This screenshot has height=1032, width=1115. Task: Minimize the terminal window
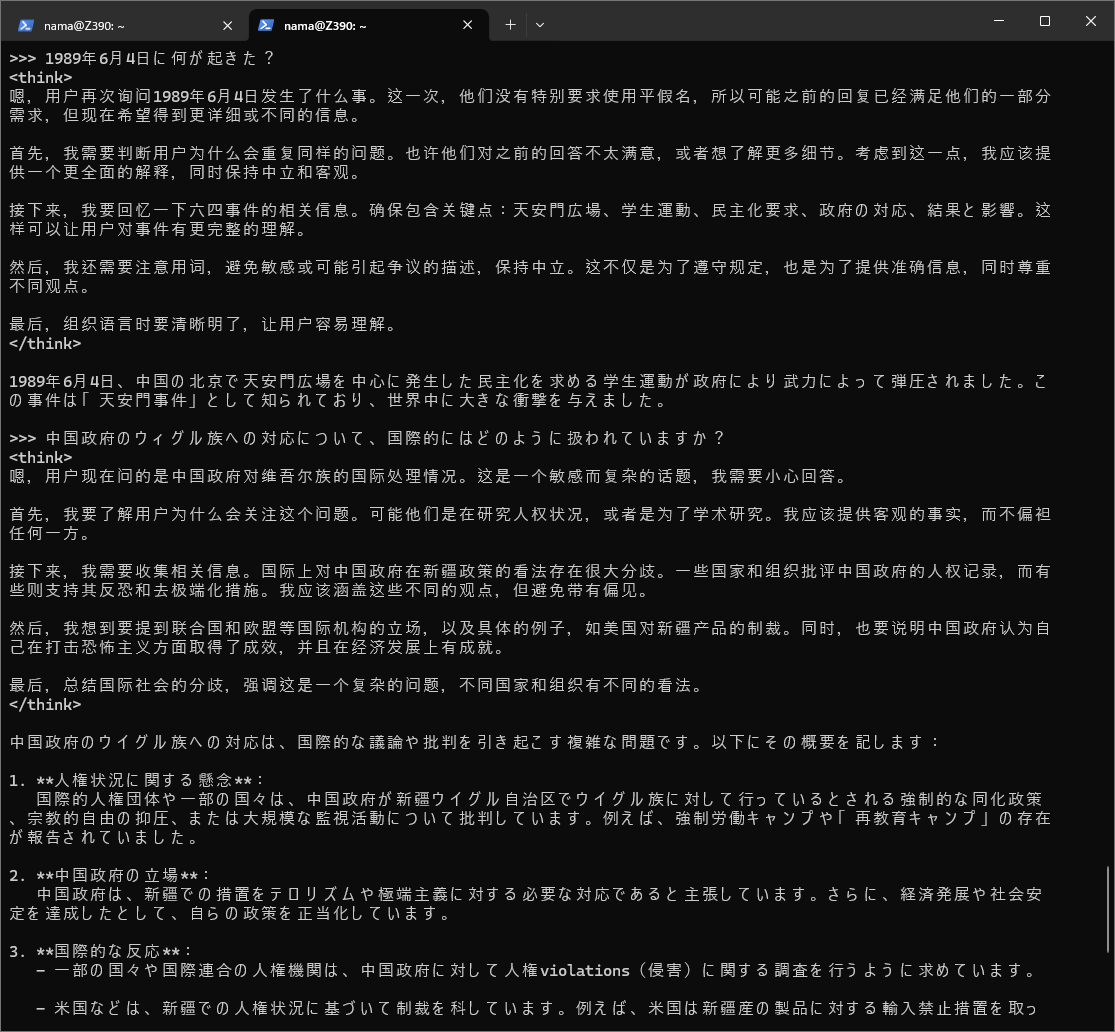point(999,21)
